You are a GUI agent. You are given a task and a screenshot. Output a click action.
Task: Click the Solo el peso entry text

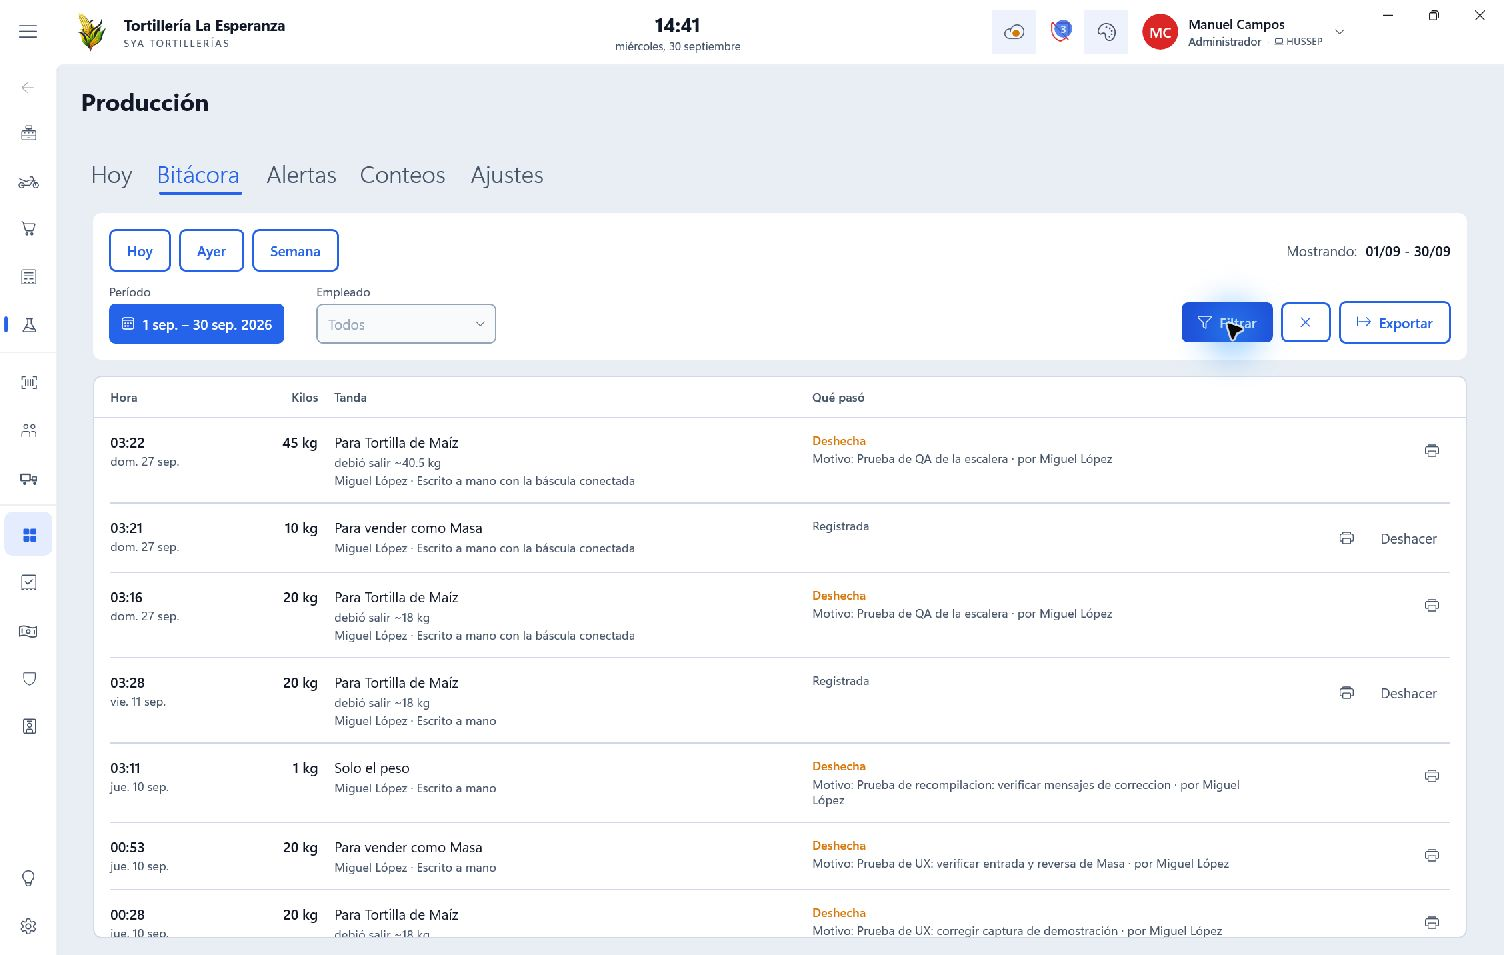pyautogui.click(x=372, y=768)
